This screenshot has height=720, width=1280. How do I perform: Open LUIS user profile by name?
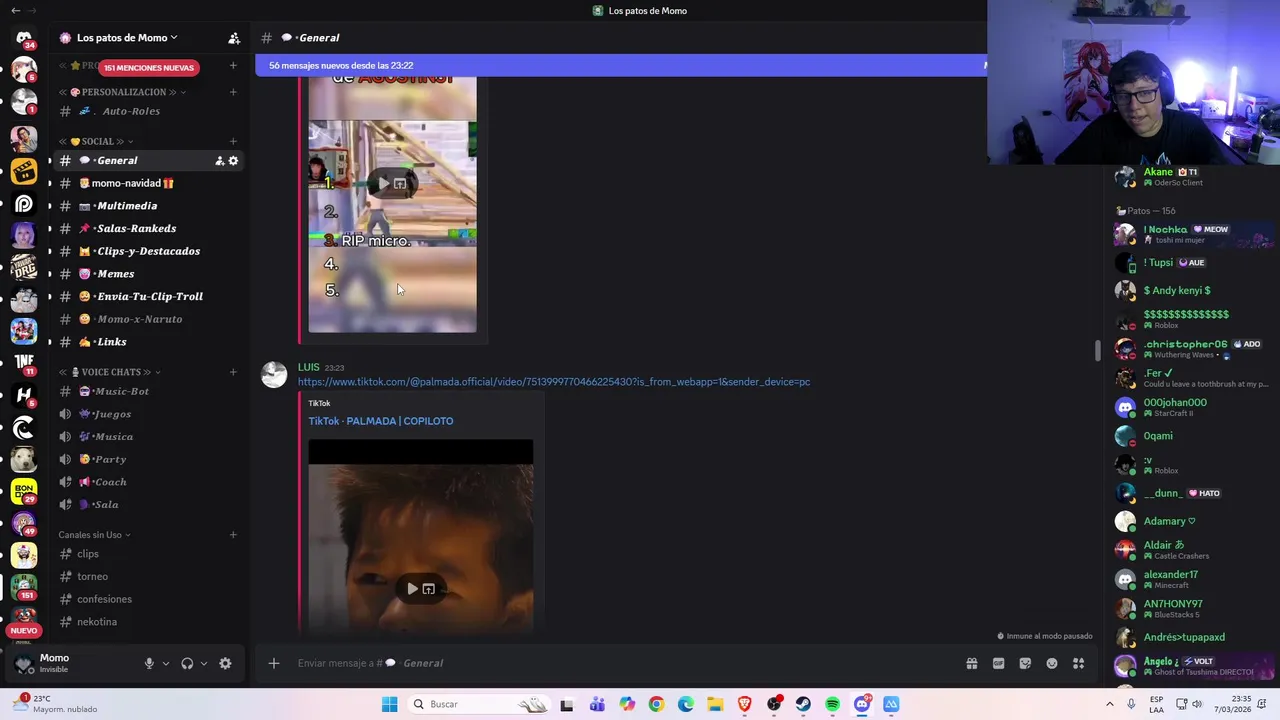pos(308,367)
